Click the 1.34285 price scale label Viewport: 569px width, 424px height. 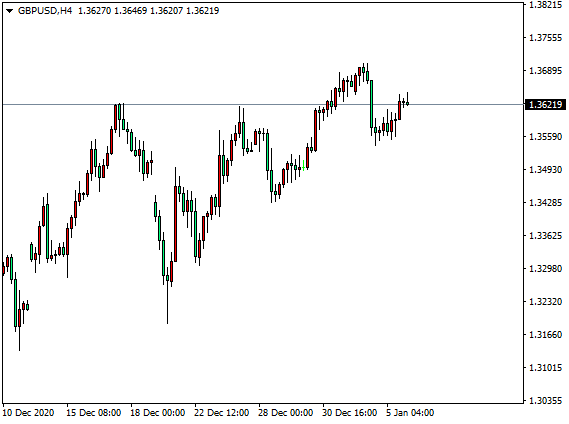coord(545,203)
